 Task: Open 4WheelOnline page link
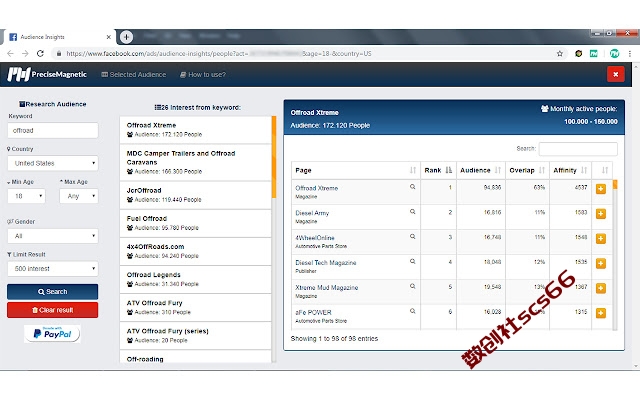pyautogui.click(x=315, y=238)
